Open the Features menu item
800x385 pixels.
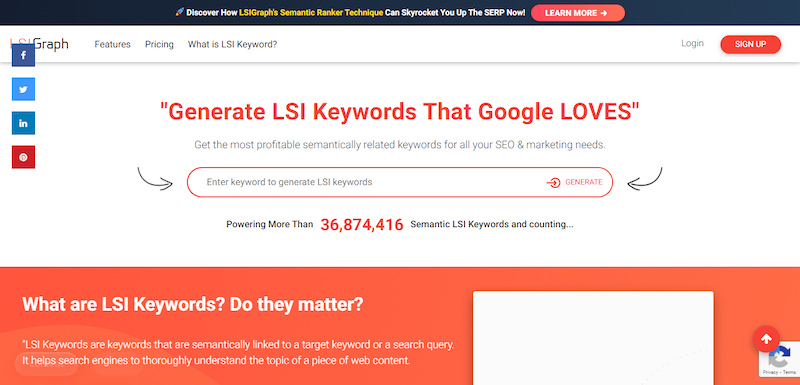112,44
